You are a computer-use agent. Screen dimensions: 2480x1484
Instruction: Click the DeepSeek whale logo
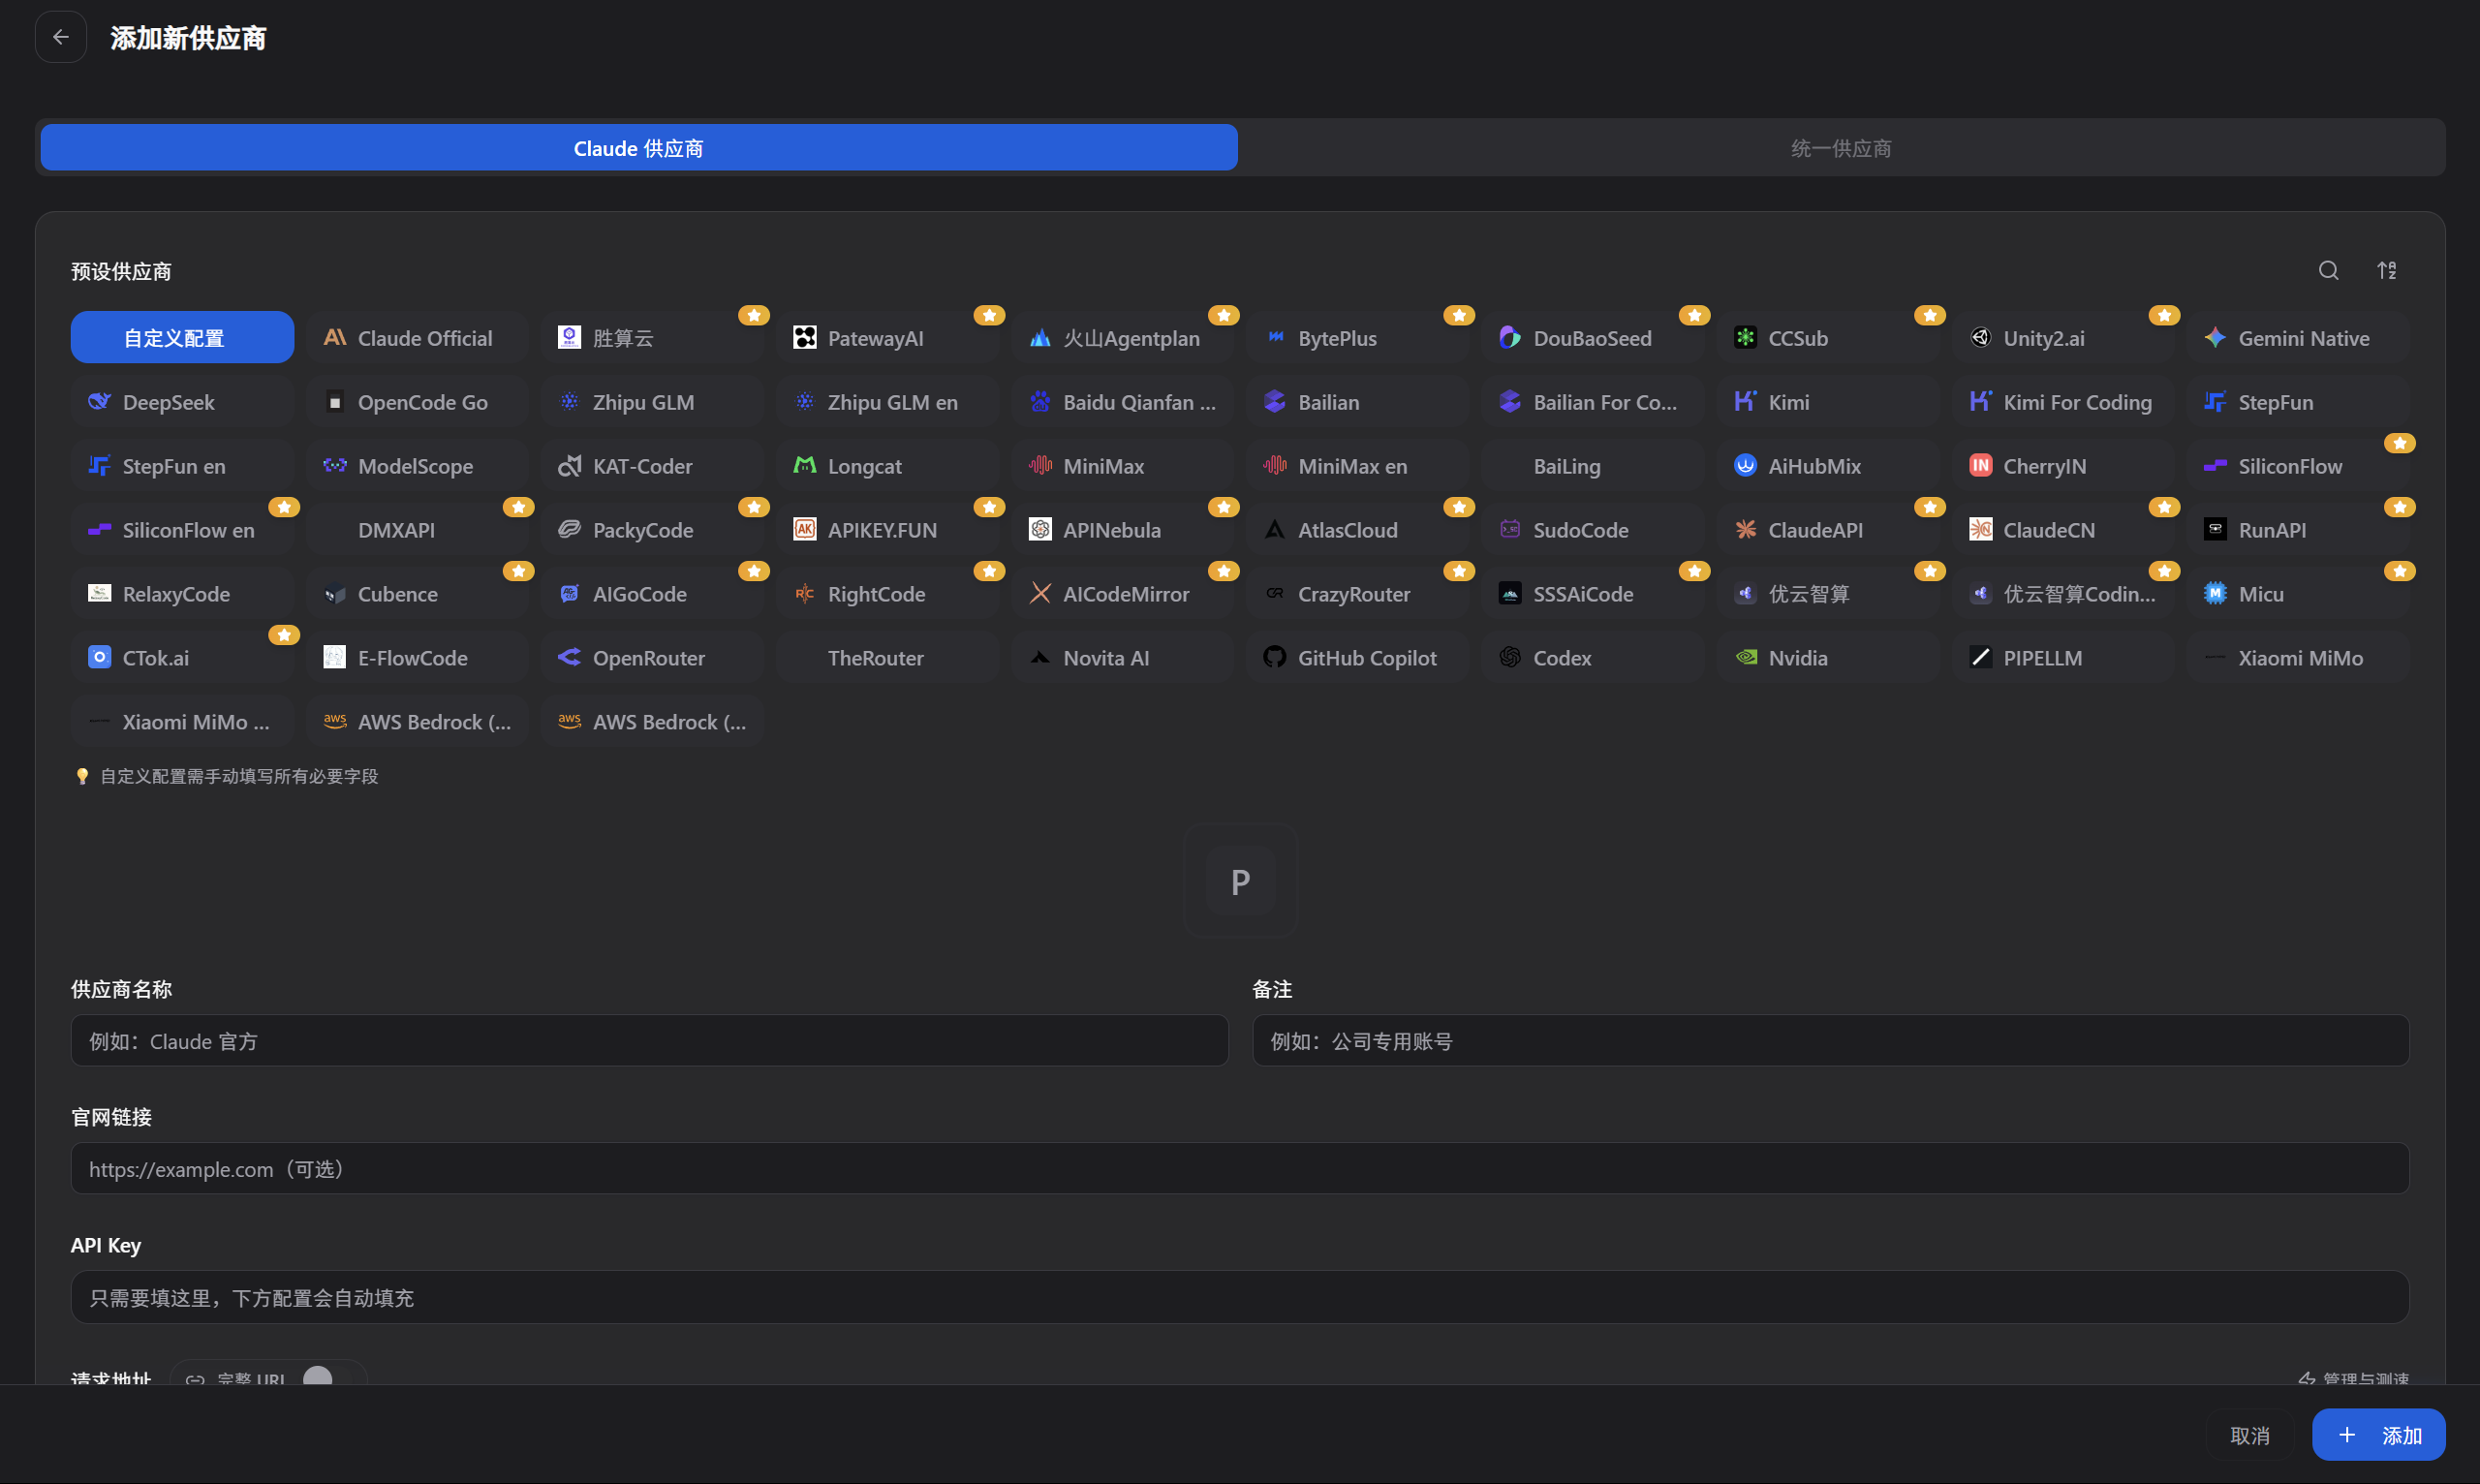point(99,402)
